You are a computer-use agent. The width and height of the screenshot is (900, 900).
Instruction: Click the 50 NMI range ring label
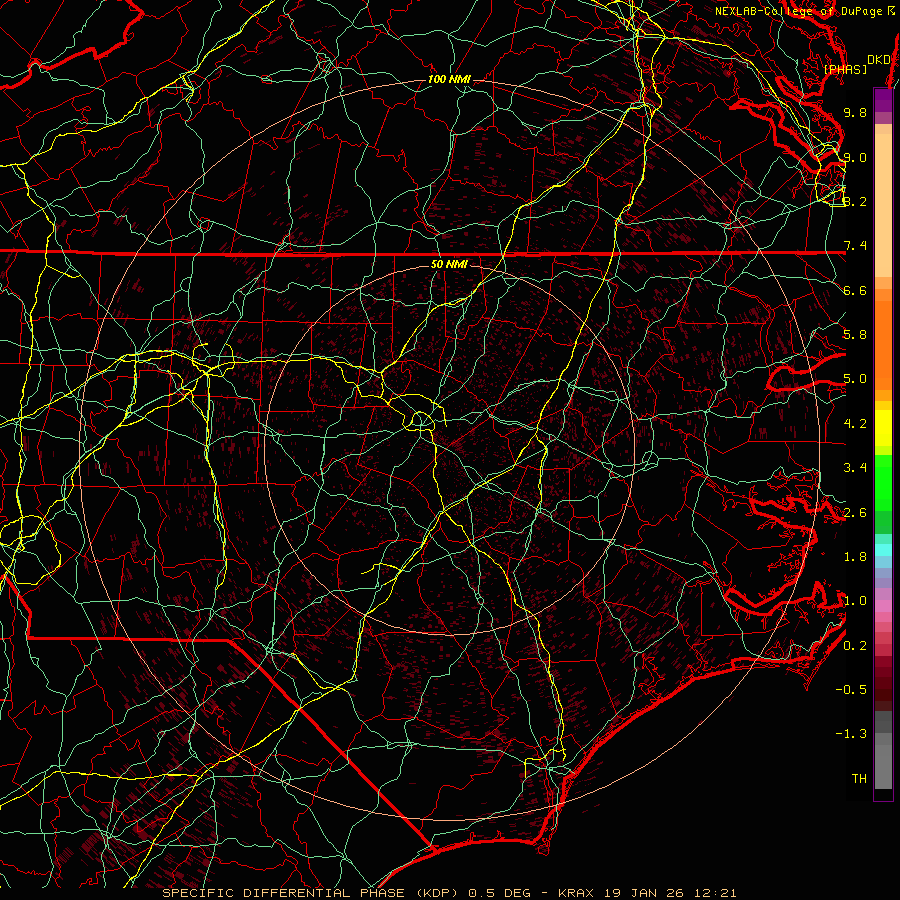[449, 264]
